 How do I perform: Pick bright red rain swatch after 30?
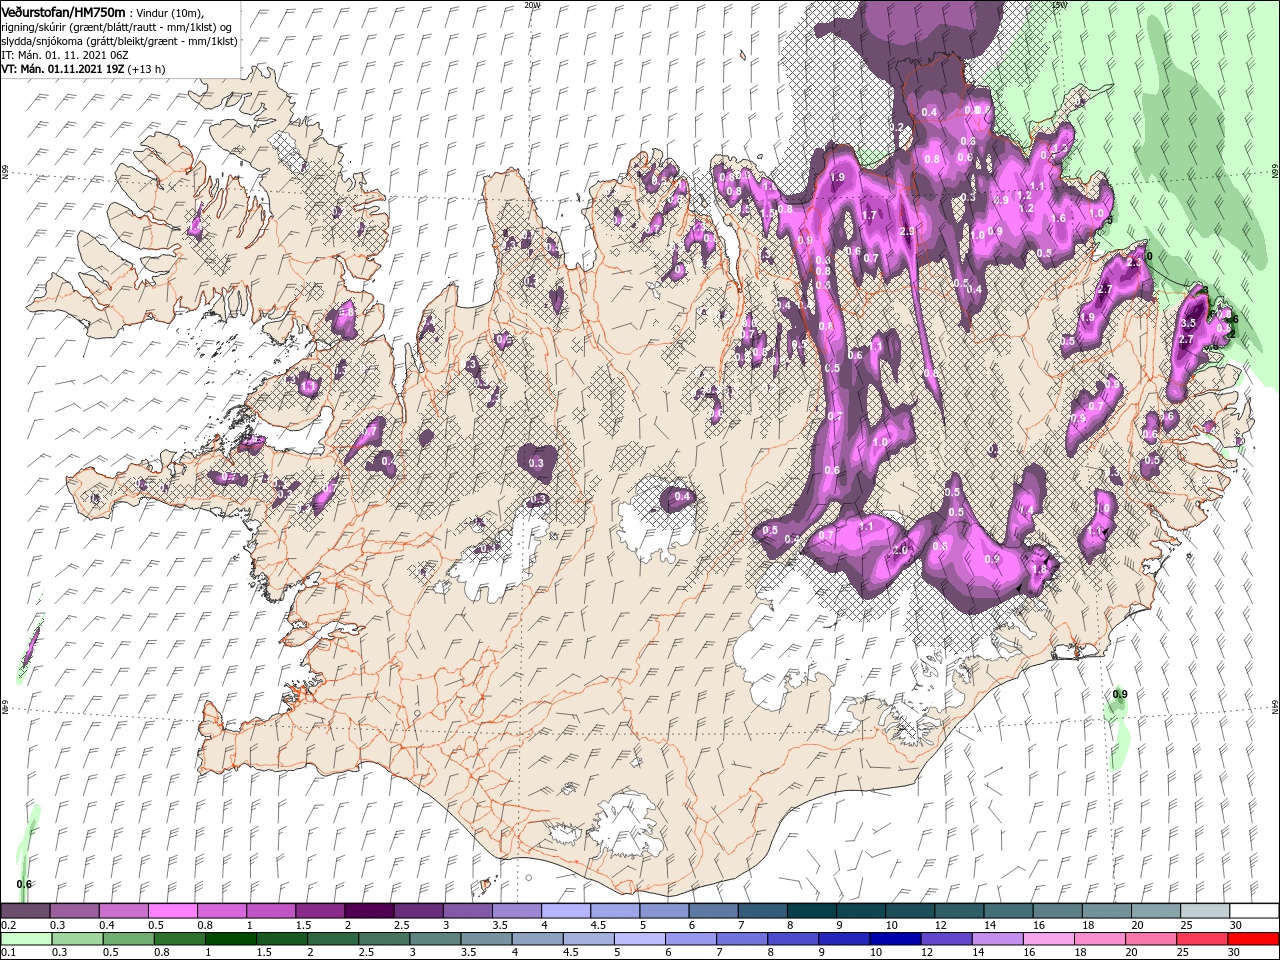[1254, 939]
